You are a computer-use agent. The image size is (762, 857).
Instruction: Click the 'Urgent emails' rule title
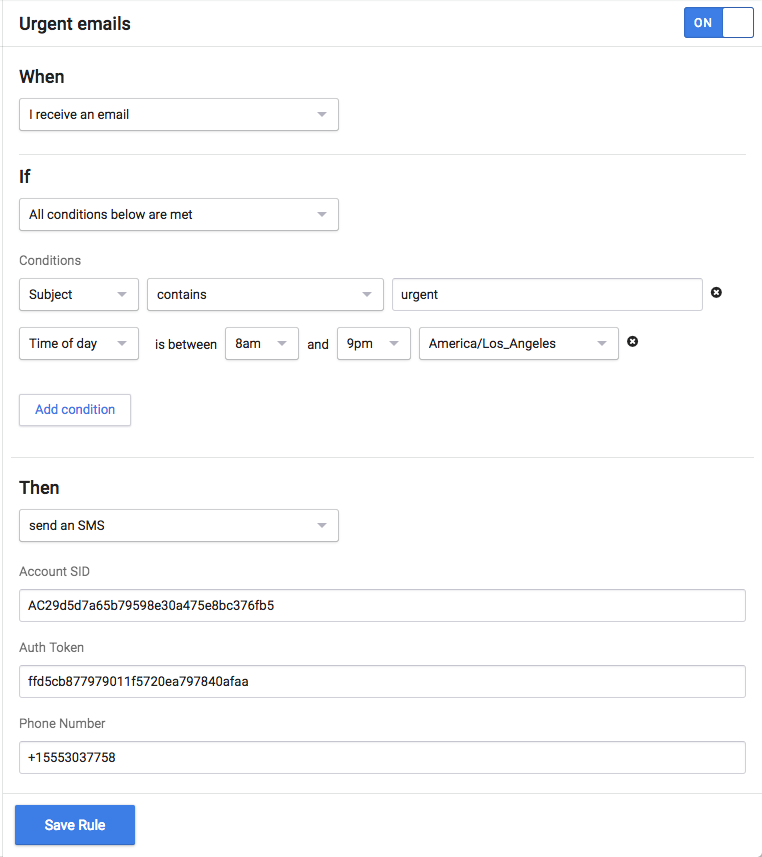tap(75, 24)
